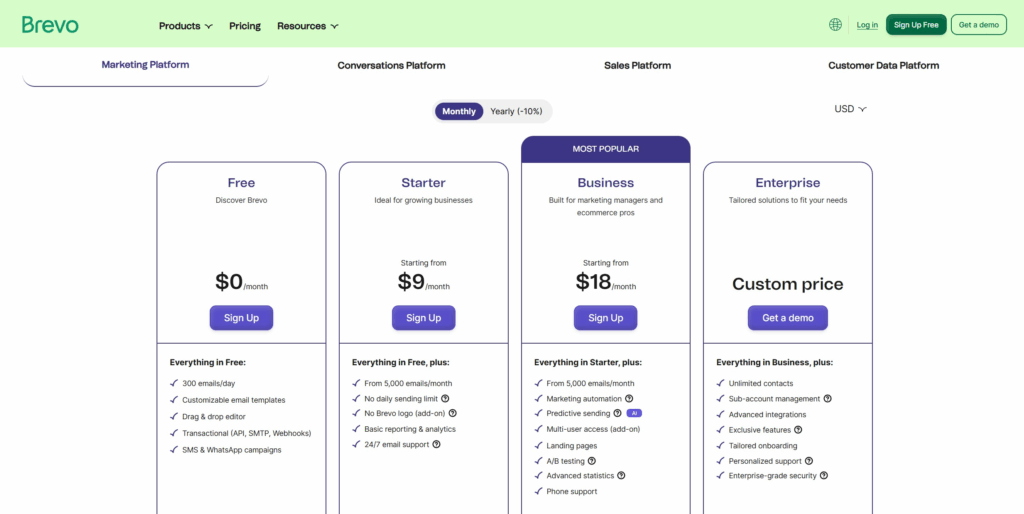This screenshot has width=1024, height=514.
Task: Click help icon next to A/B testing
Action: point(591,461)
